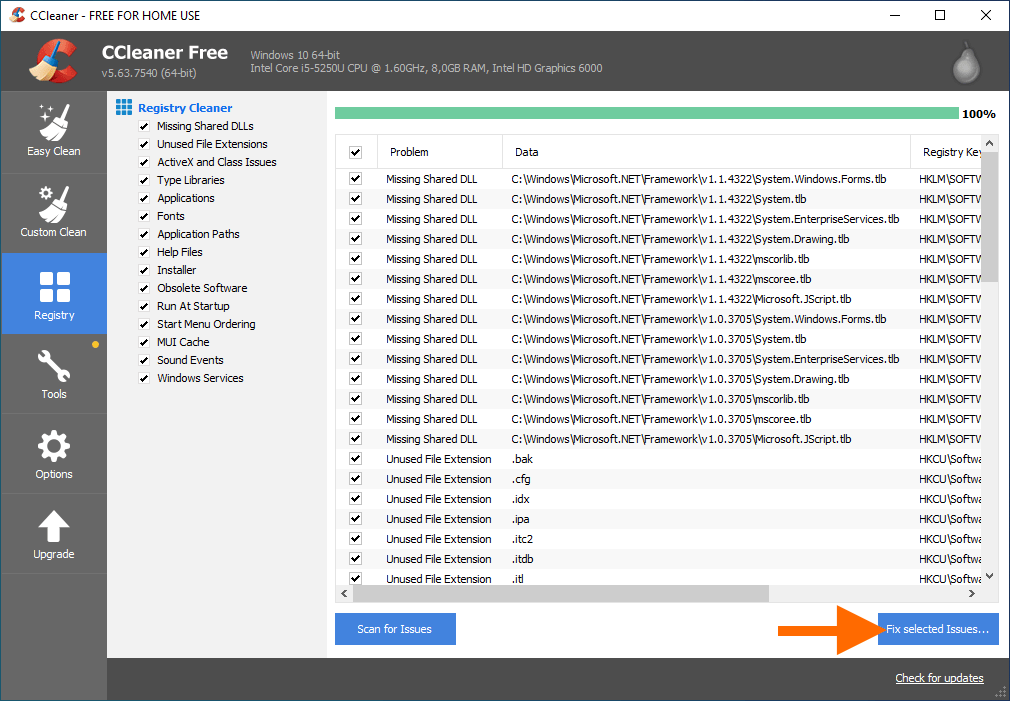Sort by the Data column header

click(706, 152)
